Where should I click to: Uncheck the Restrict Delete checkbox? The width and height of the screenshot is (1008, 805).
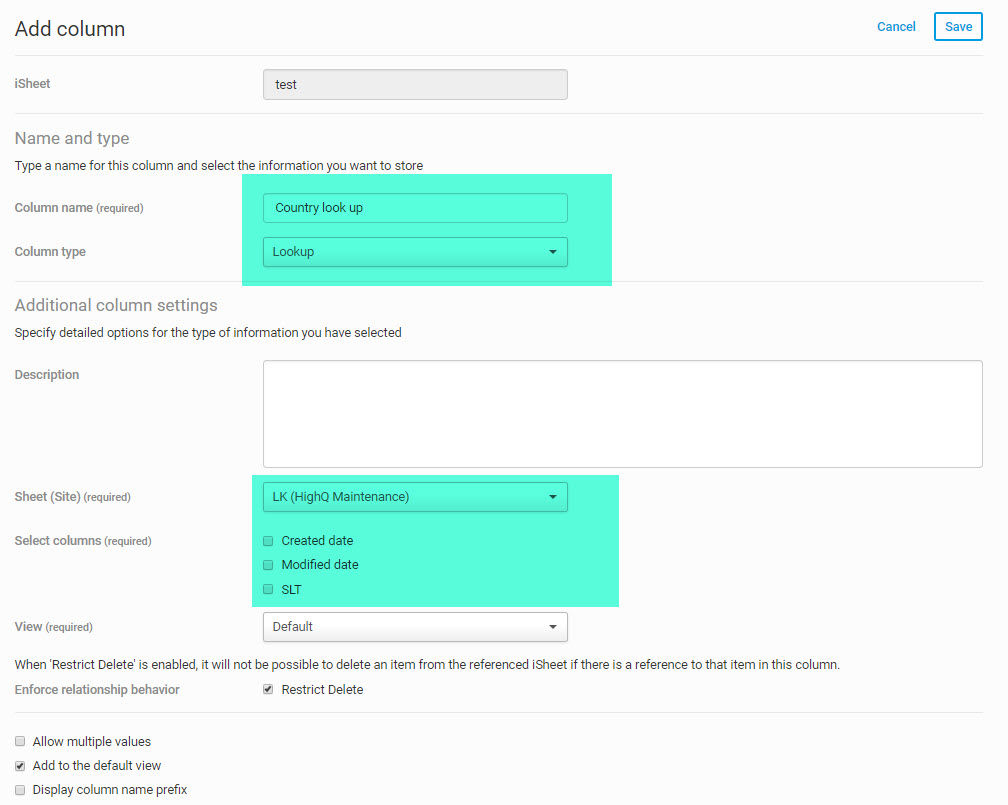point(268,690)
